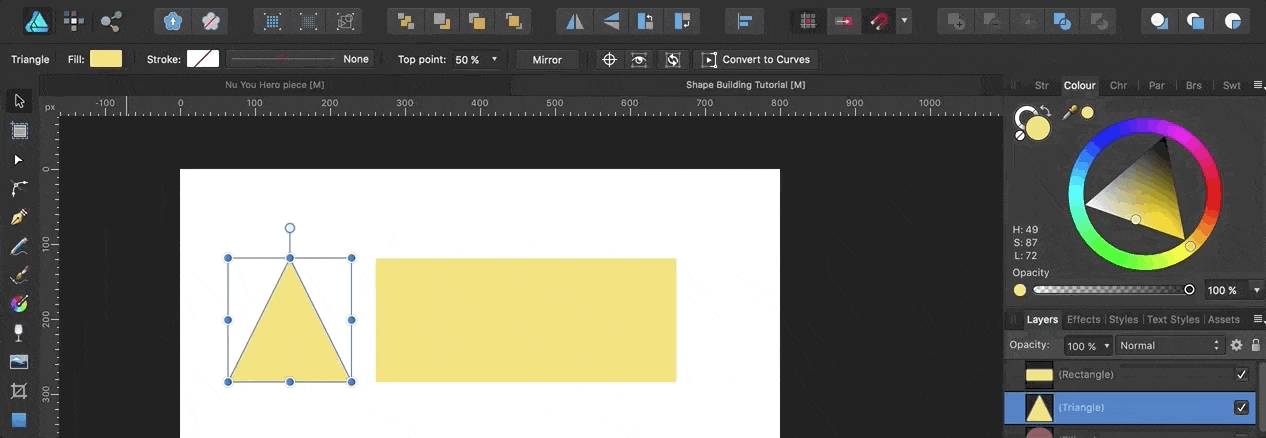This screenshot has height=438, width=1266.
Task: Open the snapping options dropdown arrow
Action: point(904,20)
